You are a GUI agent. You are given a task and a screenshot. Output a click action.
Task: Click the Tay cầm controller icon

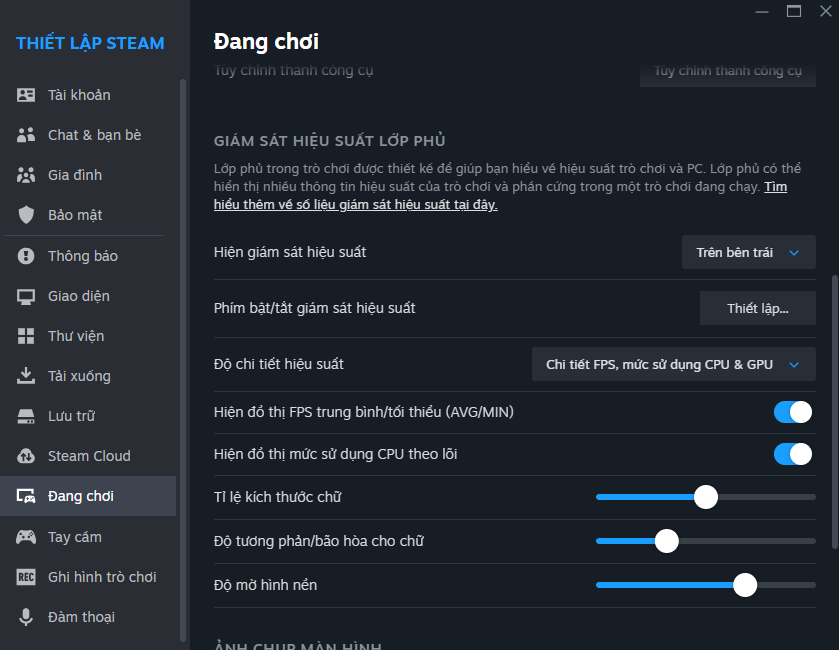27,537
